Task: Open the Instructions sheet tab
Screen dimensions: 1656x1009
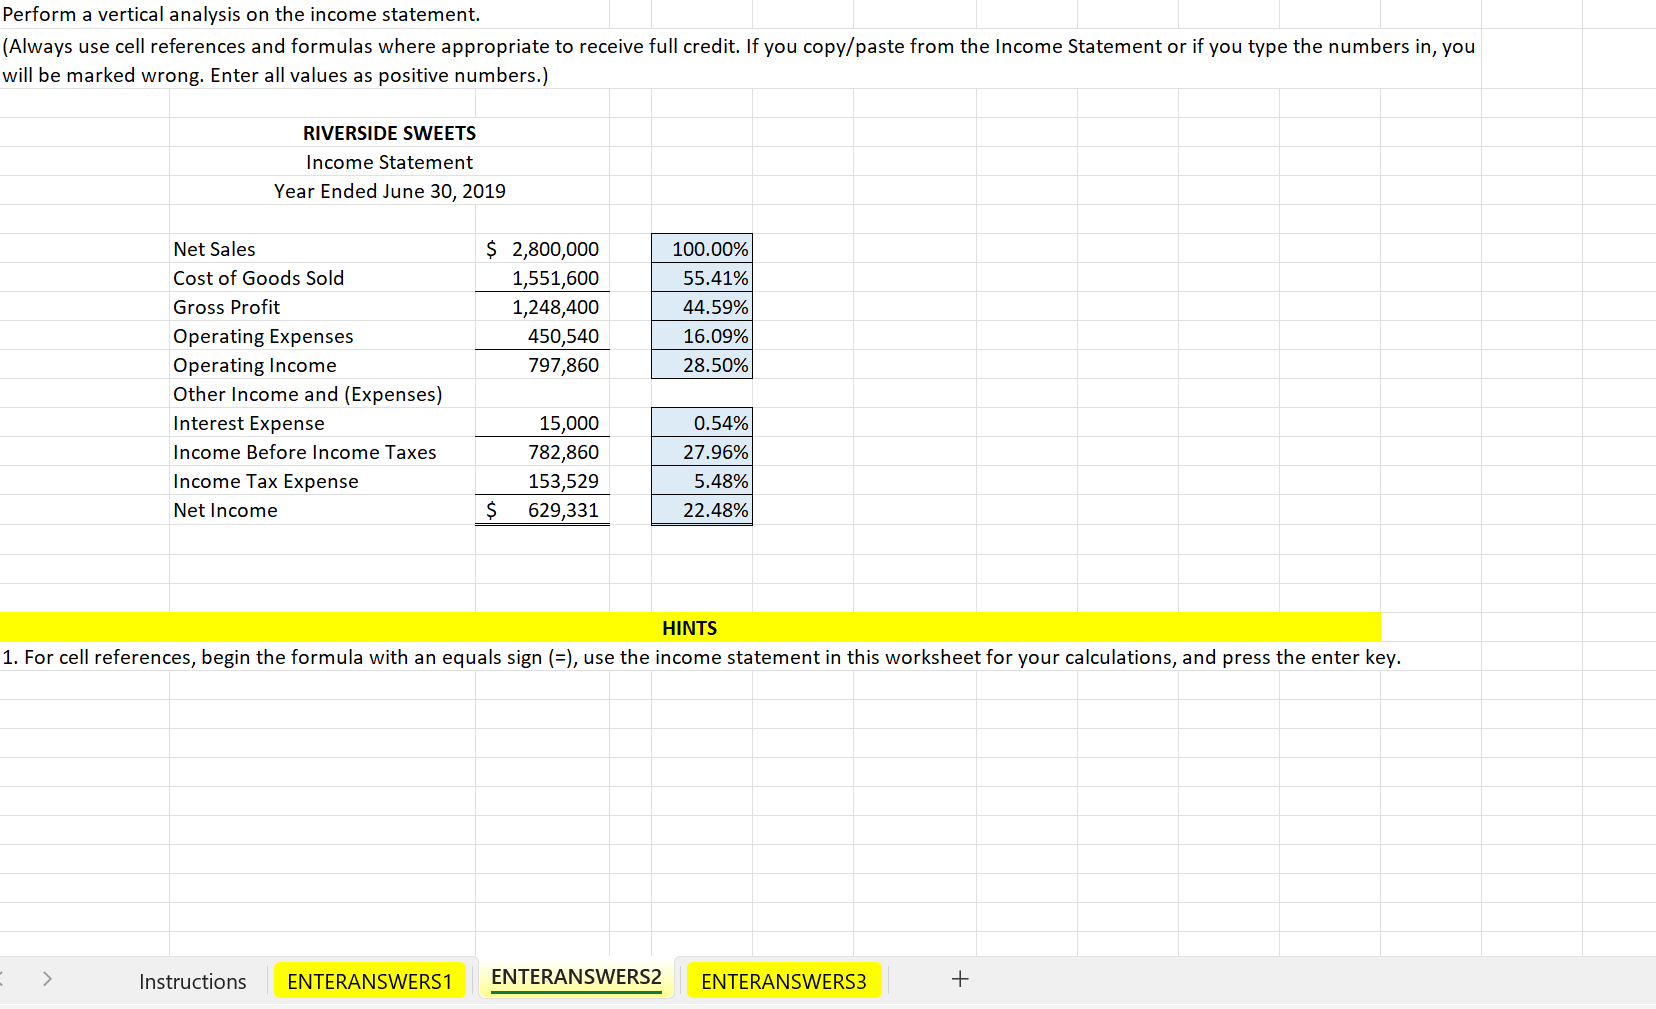Action: (192, 981)
